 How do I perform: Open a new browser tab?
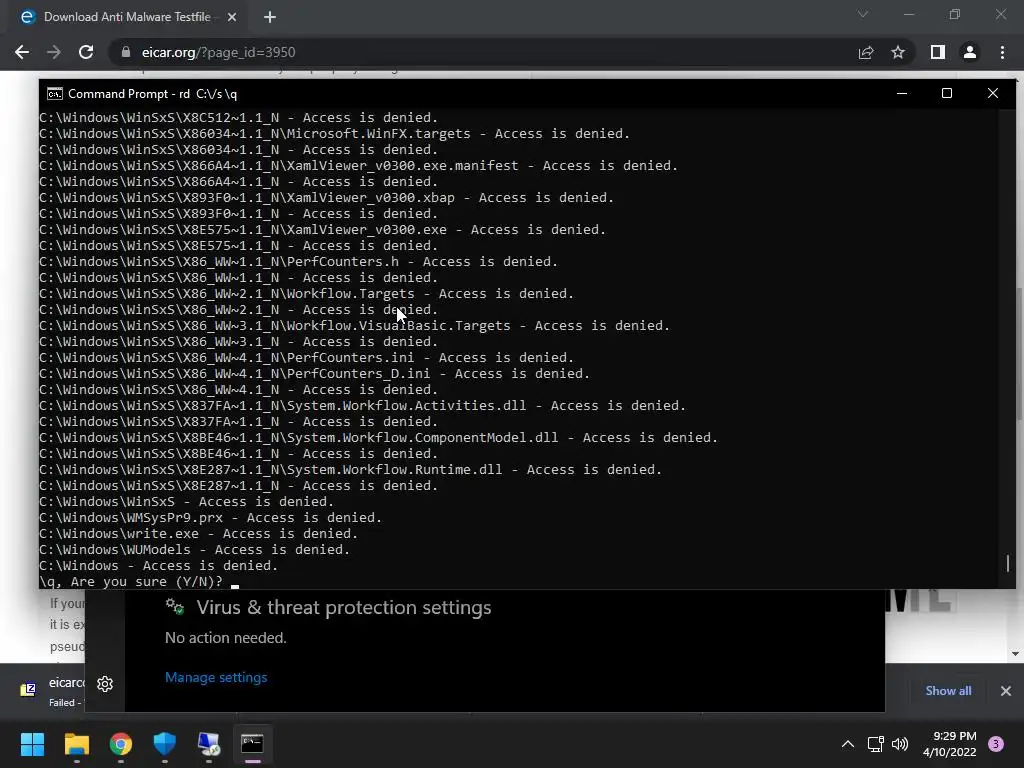pos(270,17)
